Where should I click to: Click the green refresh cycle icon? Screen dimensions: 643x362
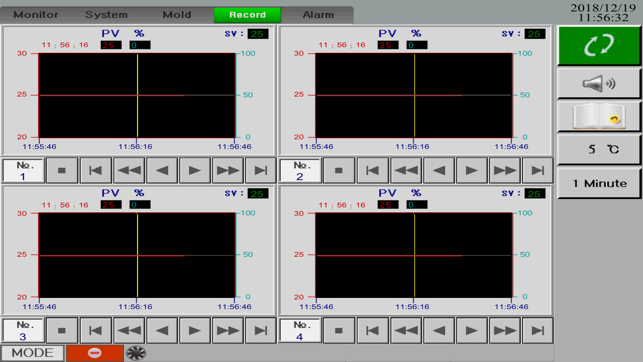(x=599, y=45)
